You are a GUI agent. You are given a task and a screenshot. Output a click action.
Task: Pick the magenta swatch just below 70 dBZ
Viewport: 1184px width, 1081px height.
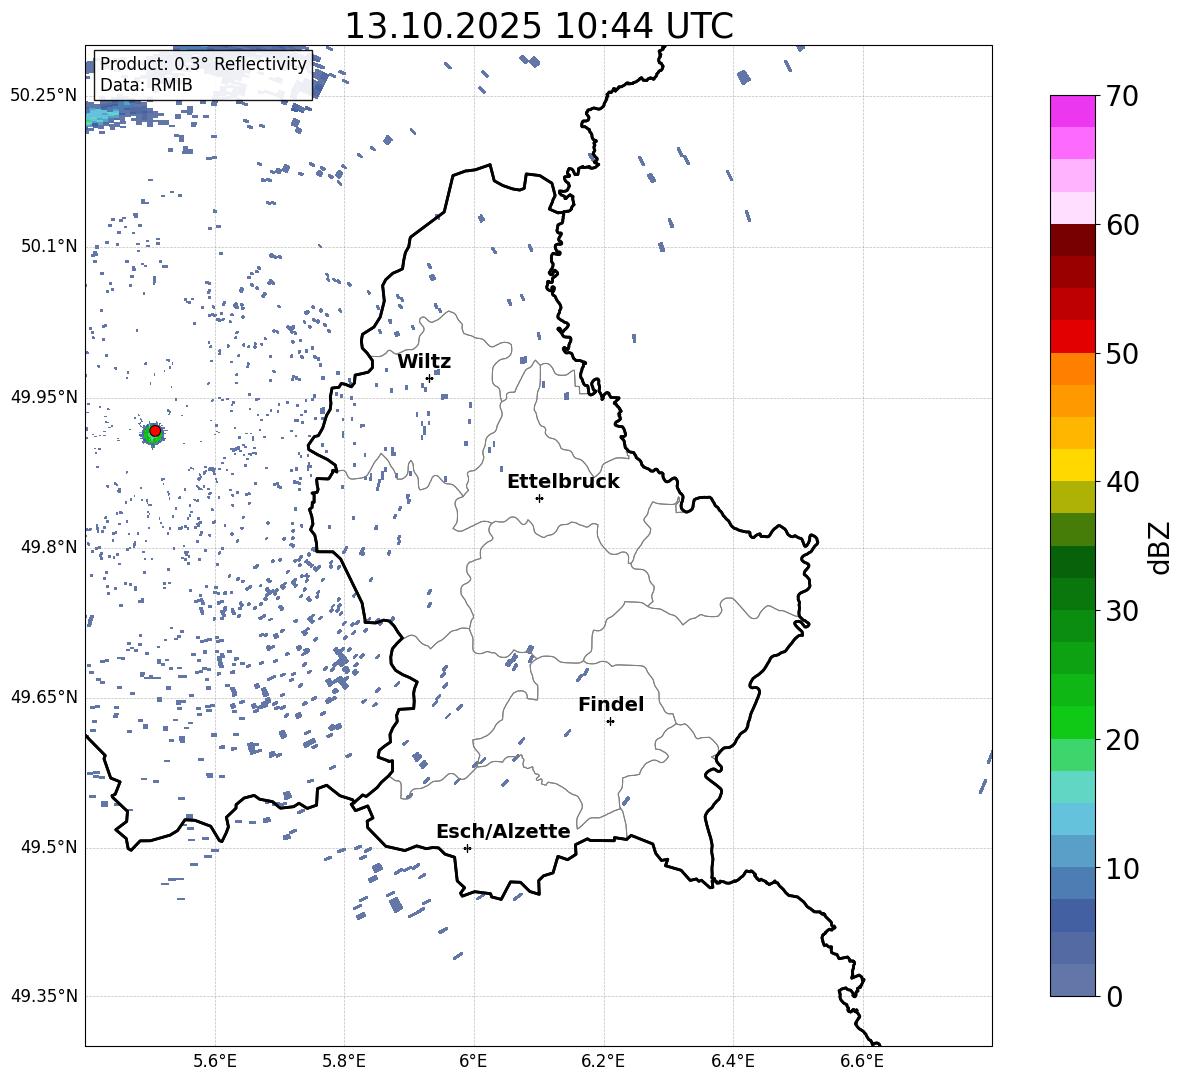1073,112
